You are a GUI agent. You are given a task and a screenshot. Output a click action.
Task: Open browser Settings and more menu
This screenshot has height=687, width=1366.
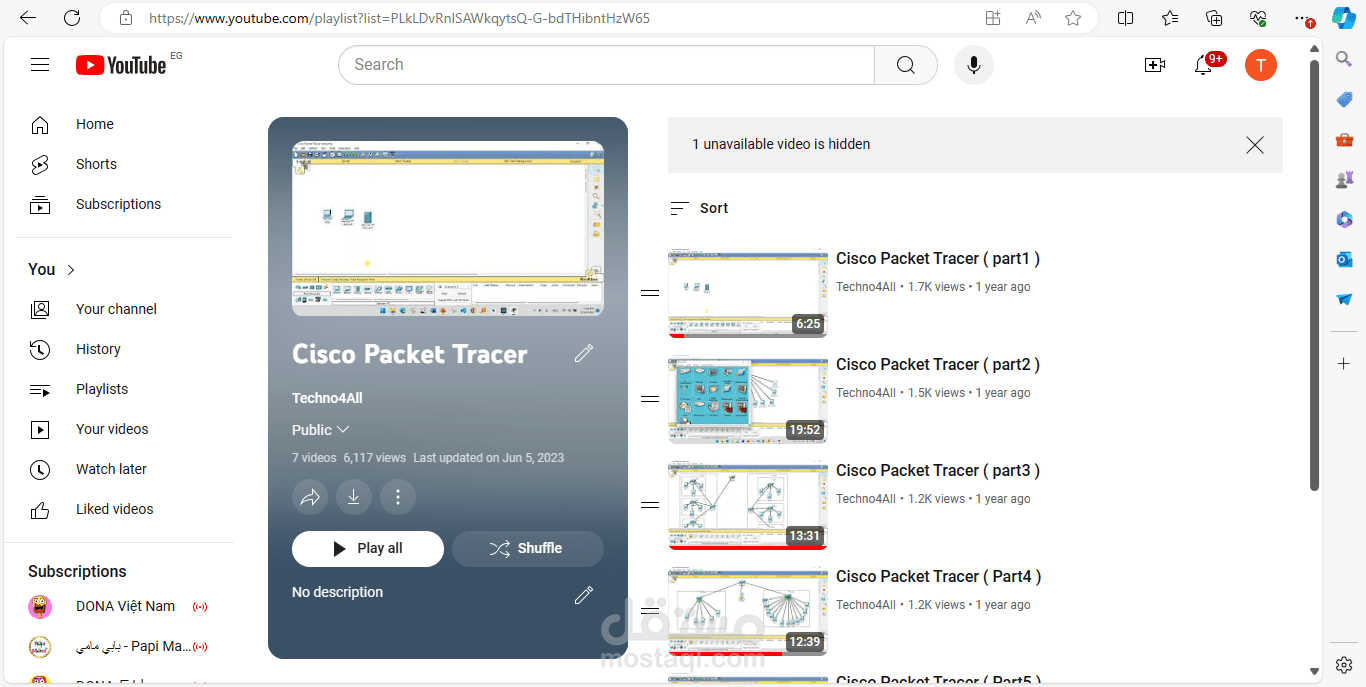click(x=1303, y=18)
